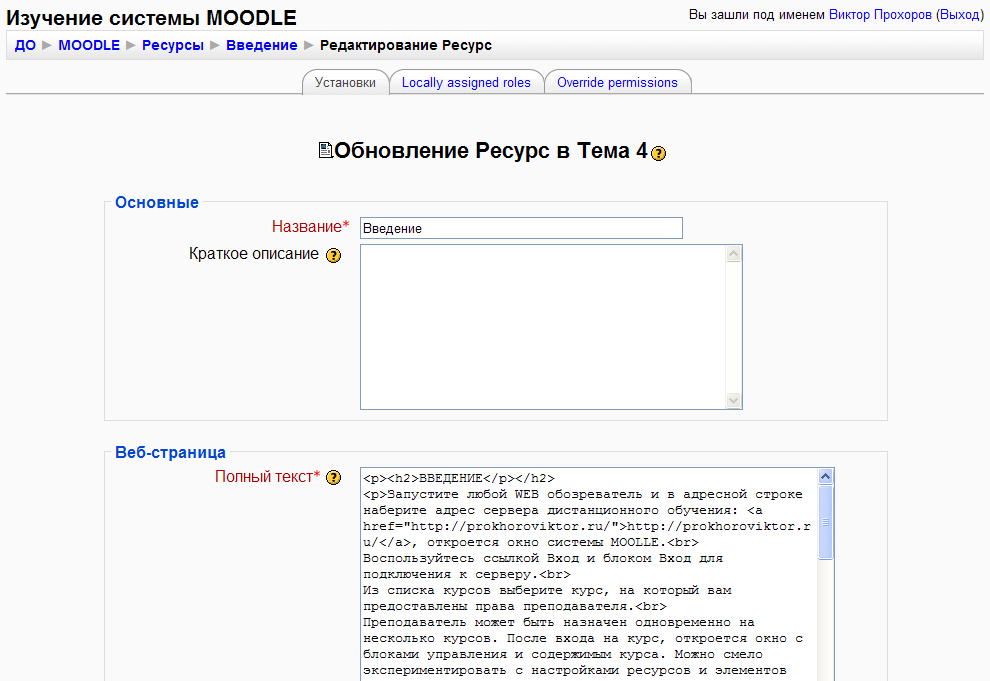
Task: Click the Основные section legend
Action: tap(157, 203)
